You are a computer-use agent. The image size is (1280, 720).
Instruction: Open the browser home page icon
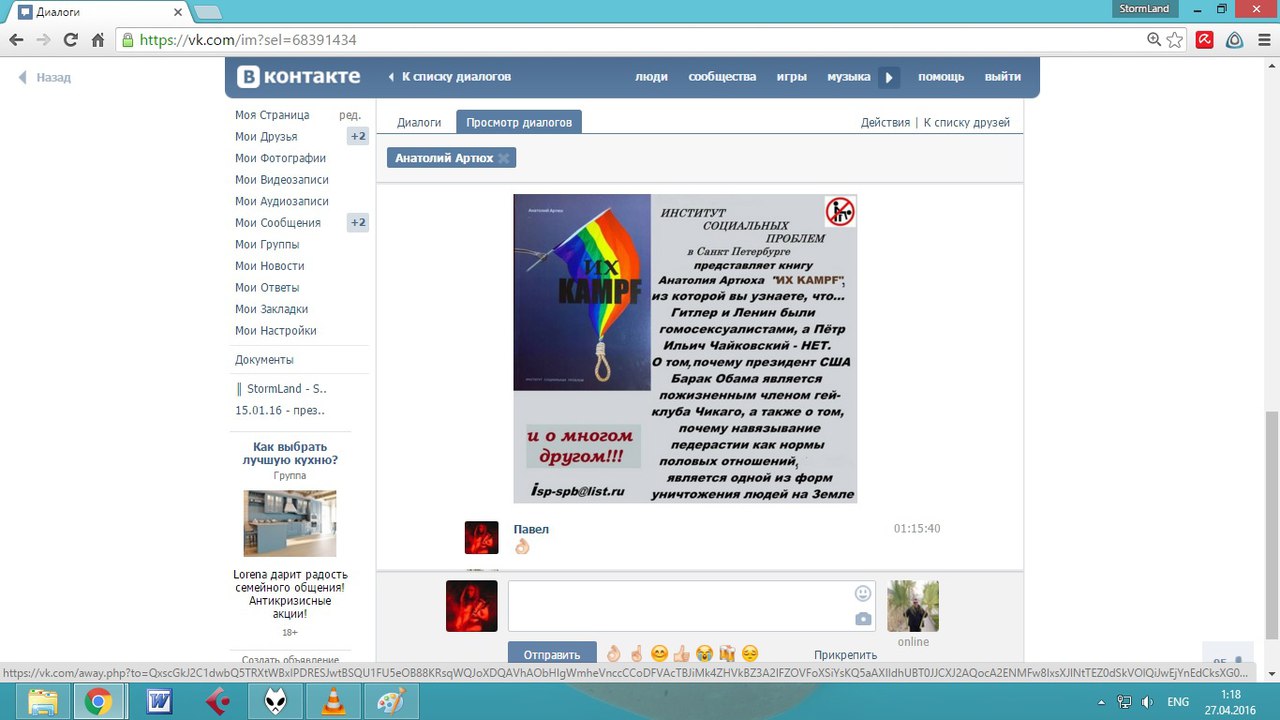click(98, 40)
